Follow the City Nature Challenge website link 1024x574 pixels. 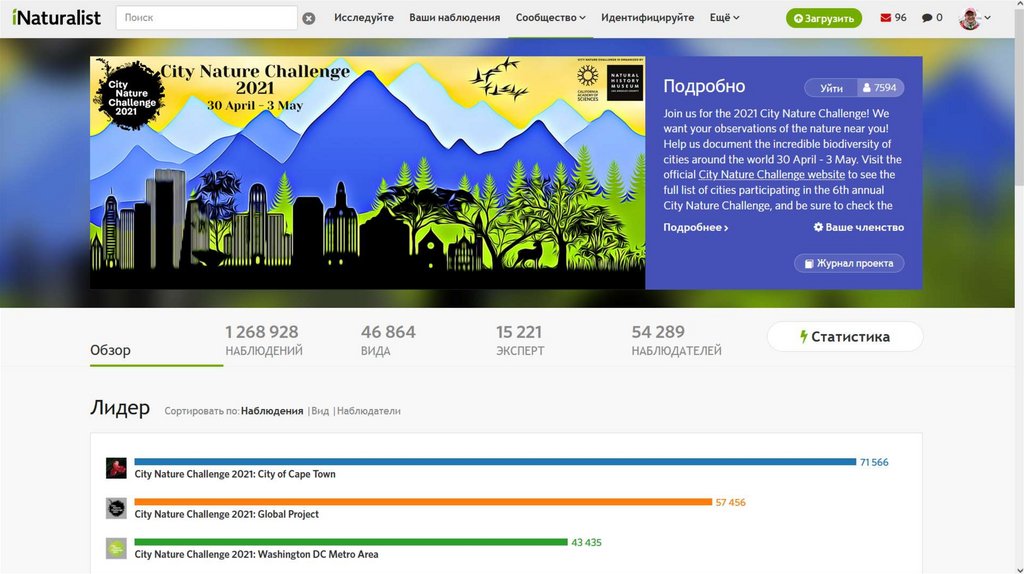click(x=771, y=174)
